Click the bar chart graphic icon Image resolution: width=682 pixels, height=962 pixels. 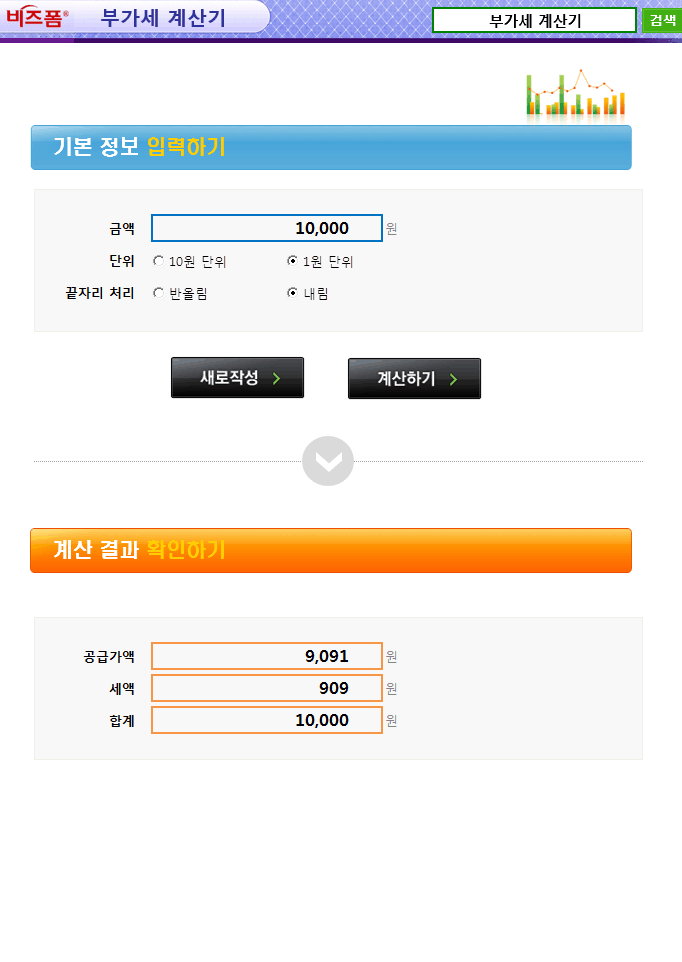click(x=575, y=95)
